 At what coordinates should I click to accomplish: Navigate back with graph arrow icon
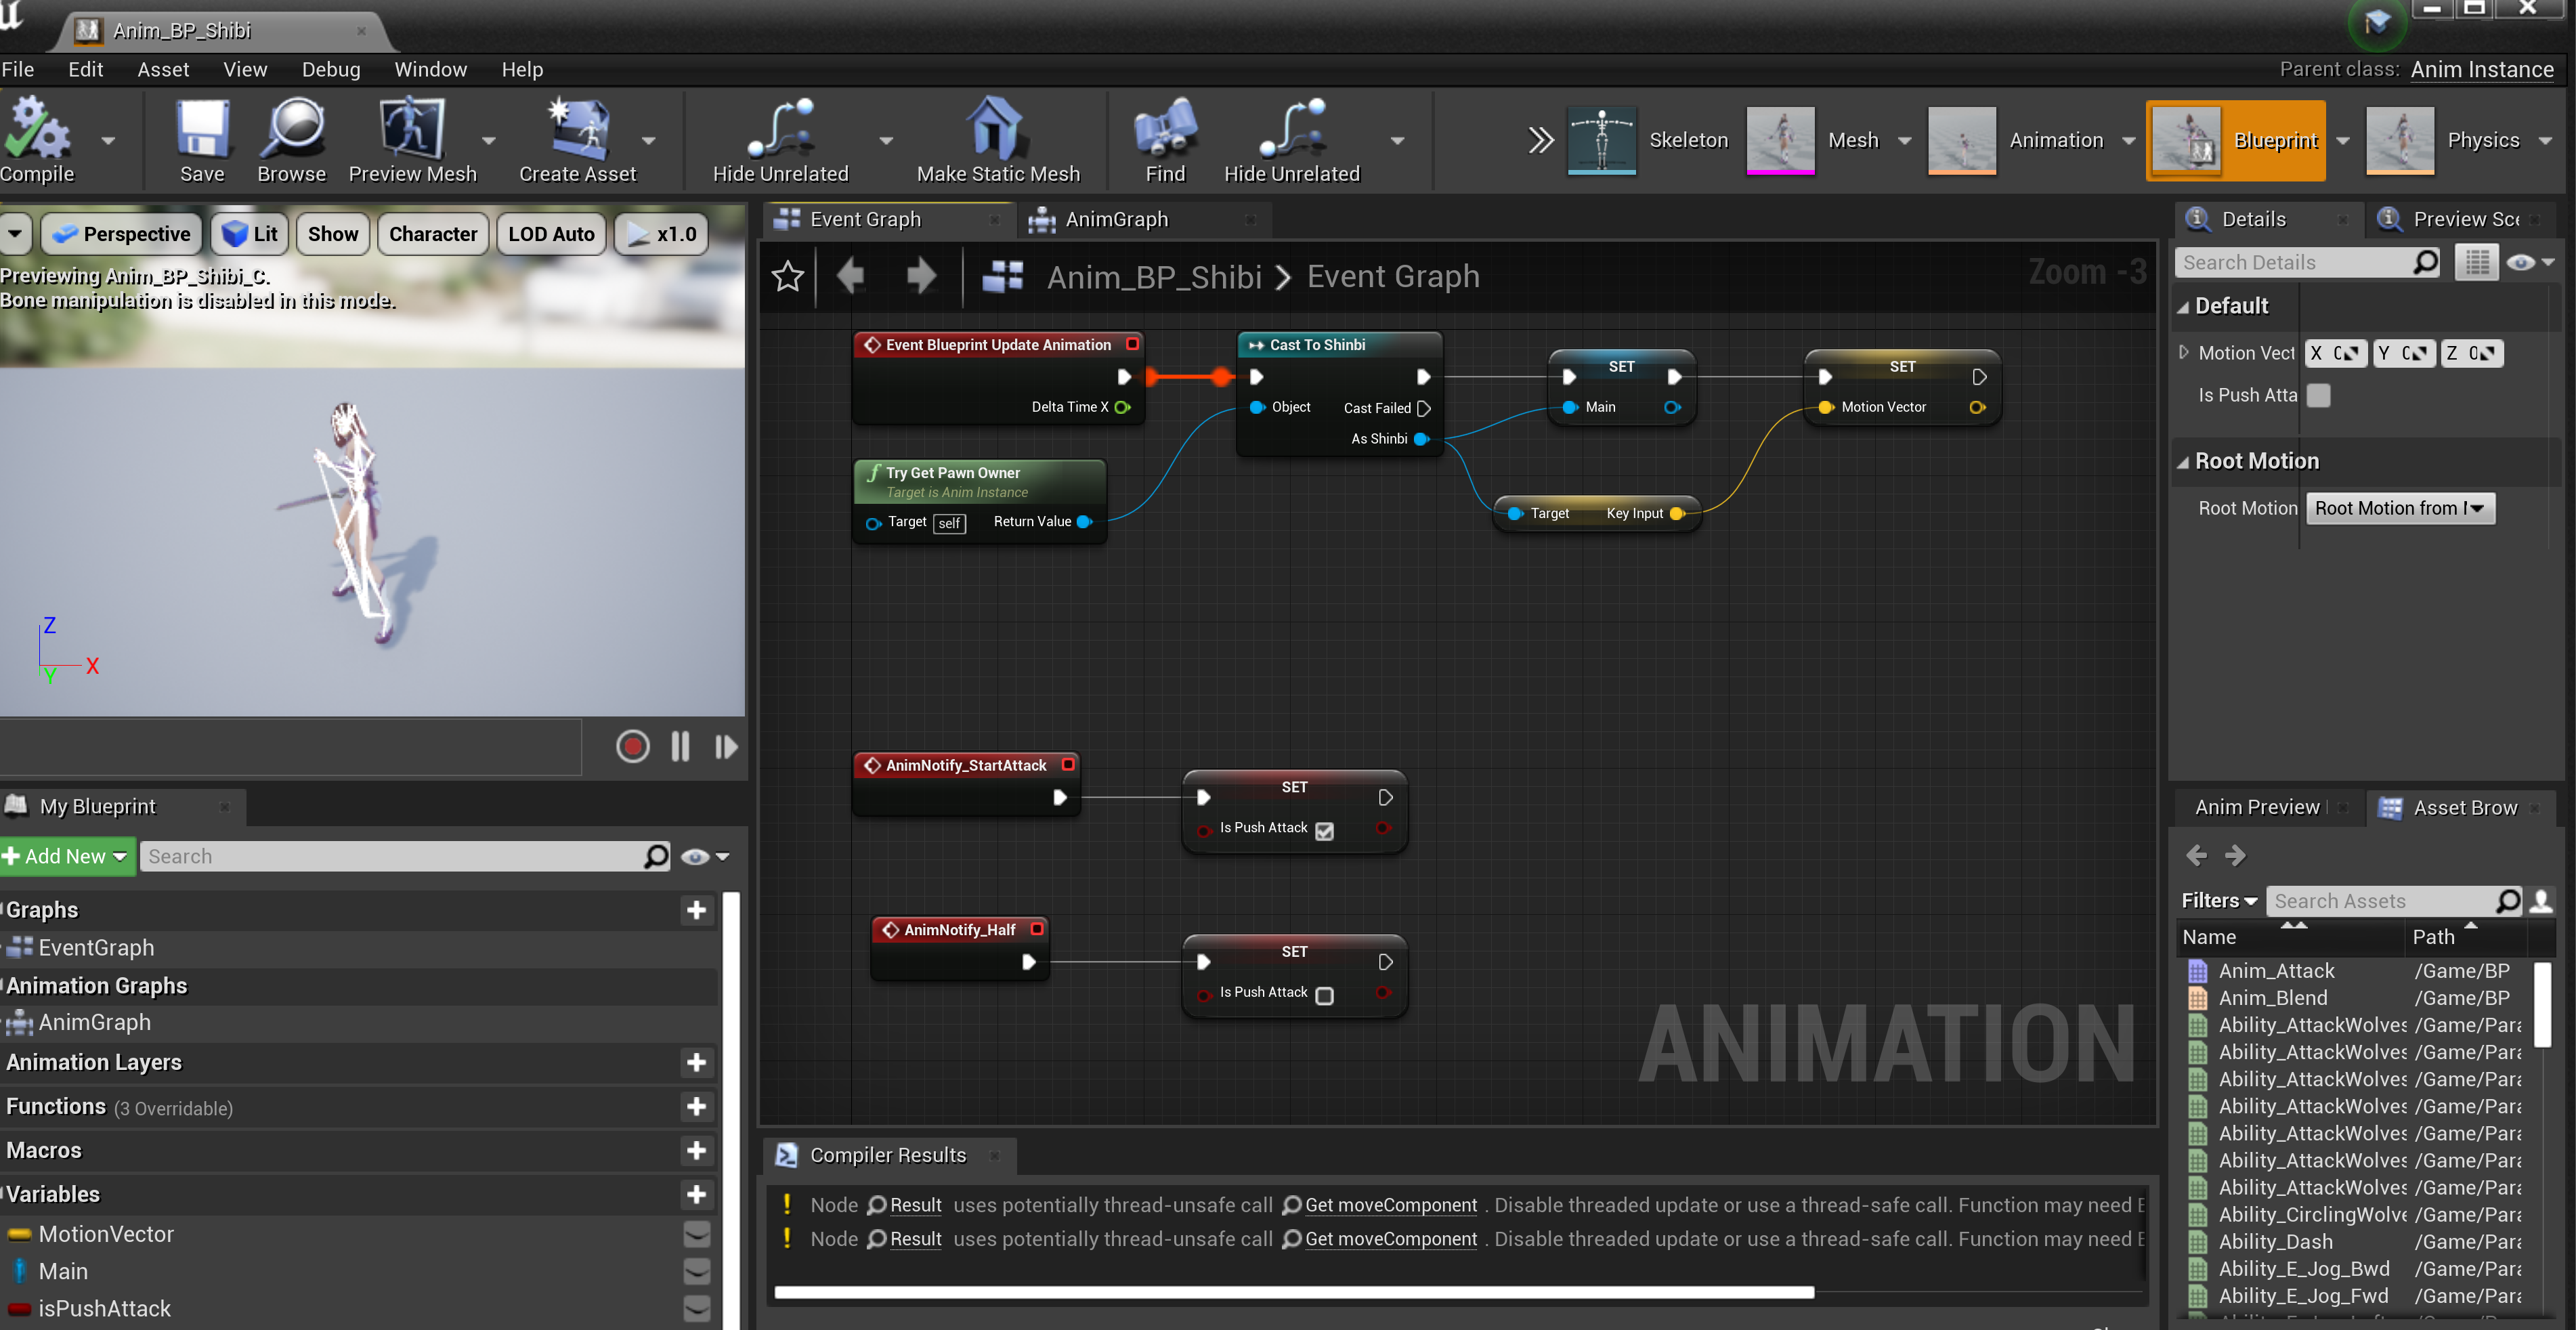(851, 276)
